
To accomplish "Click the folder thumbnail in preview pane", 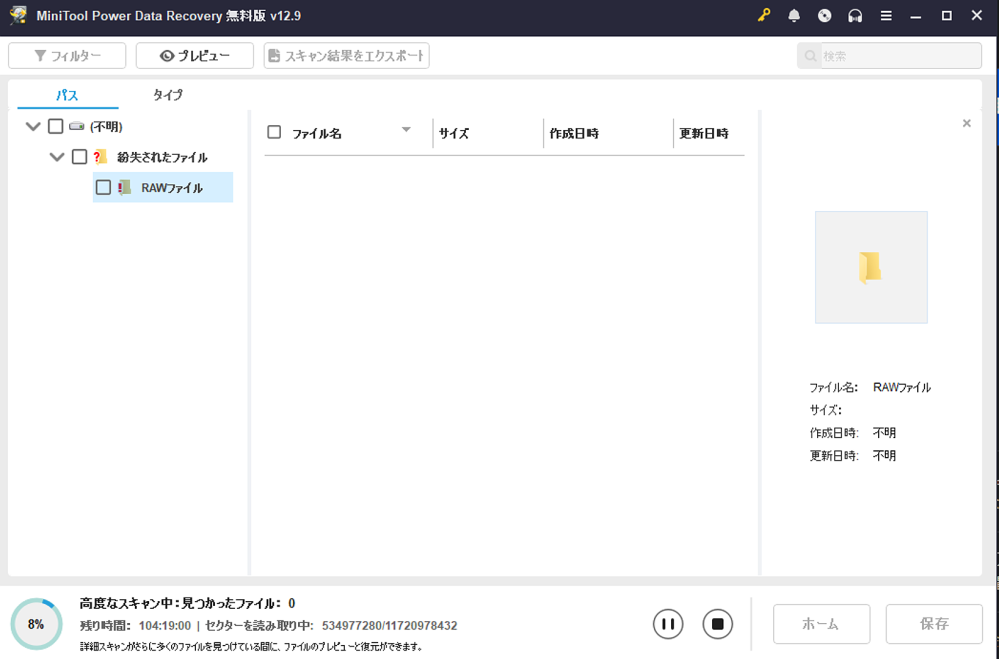I will pyautogui.click(x=871, y=267).
